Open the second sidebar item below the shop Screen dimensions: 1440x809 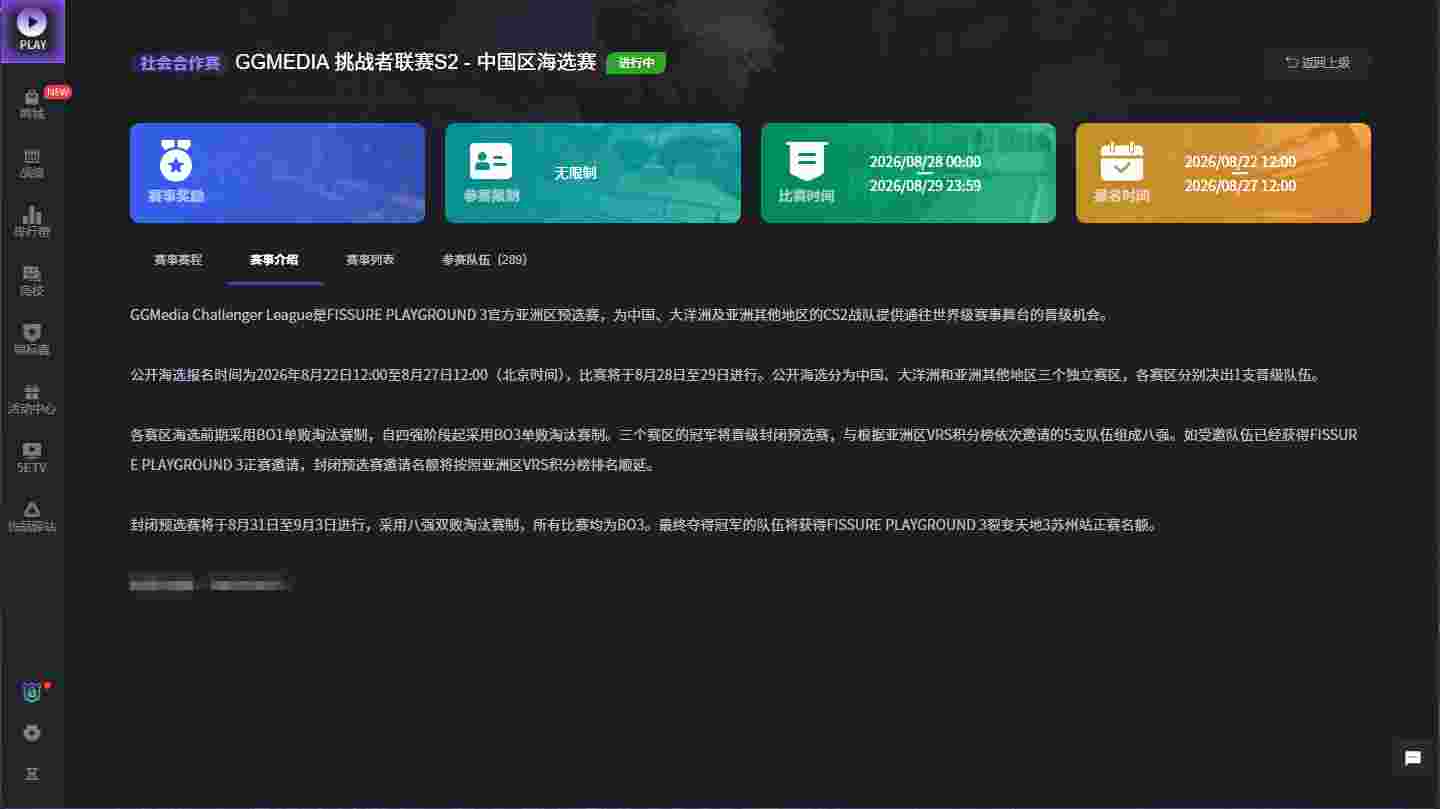coord(32,163)
